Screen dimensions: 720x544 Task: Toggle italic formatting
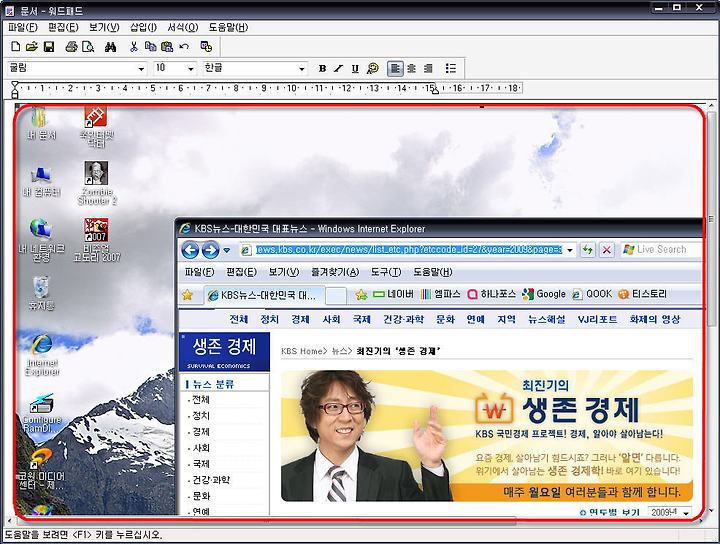tap(338, 68)
